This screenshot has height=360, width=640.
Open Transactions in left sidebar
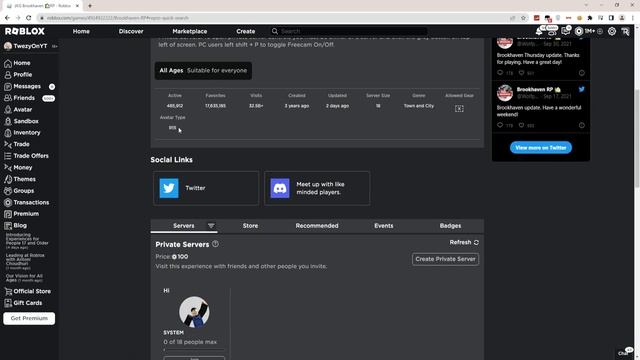27,202
